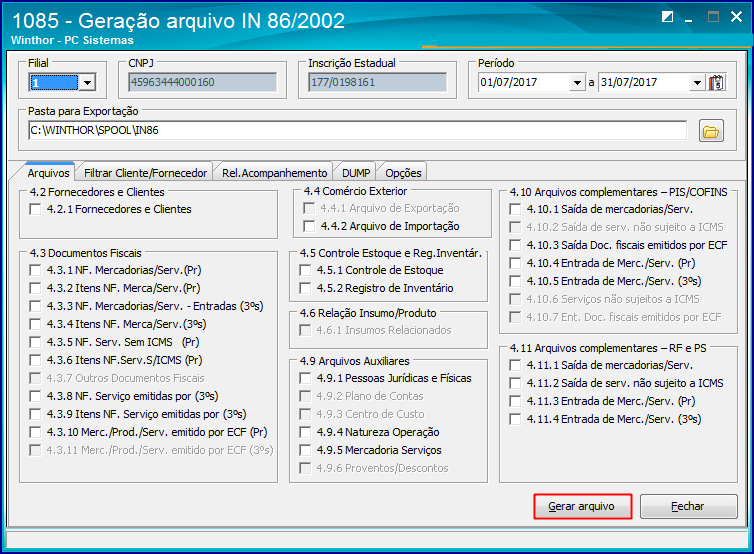Viewport: 754px width, 554px height.
Task: Open the Opções tab
Action: click(x=403, y=173)
